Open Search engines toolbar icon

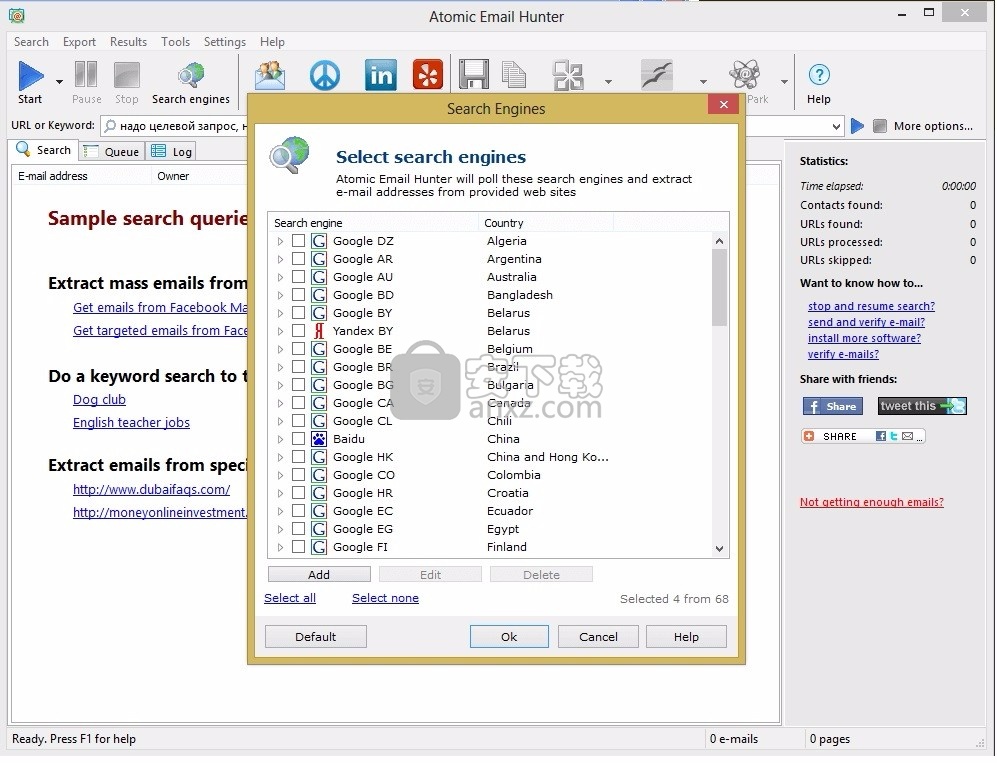point(191,76)
